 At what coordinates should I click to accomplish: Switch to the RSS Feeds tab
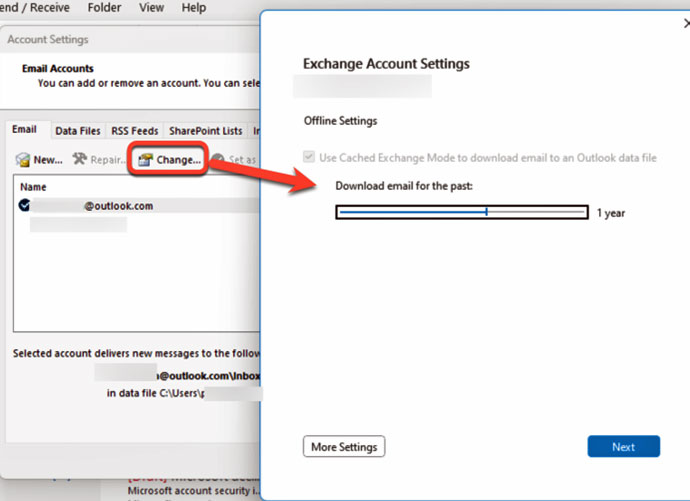point(134,131)
